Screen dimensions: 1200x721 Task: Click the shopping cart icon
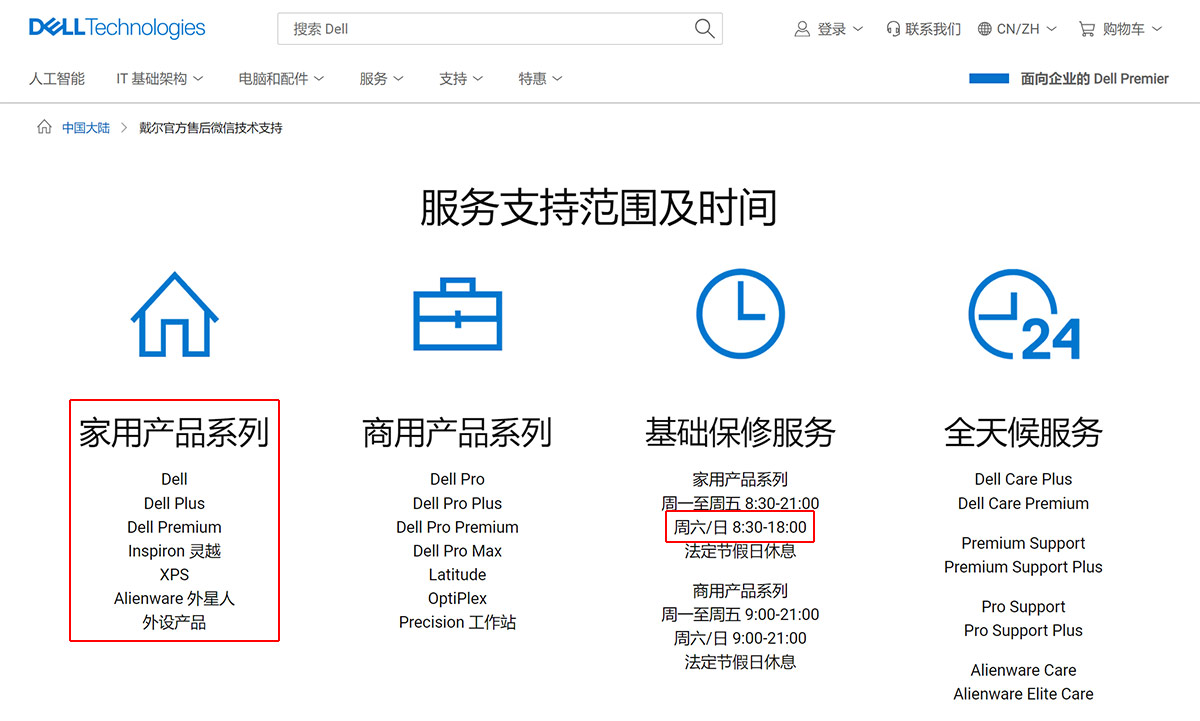[1087, 29]
